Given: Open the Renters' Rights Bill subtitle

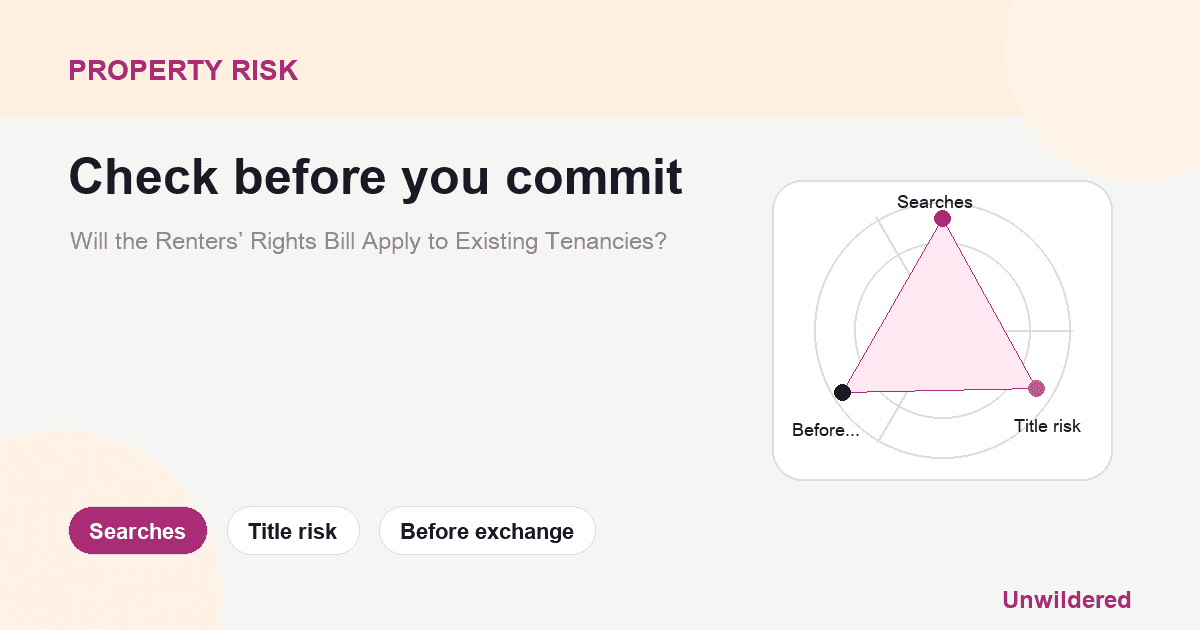Looking at the screenshot, I should tap(368, 242).
